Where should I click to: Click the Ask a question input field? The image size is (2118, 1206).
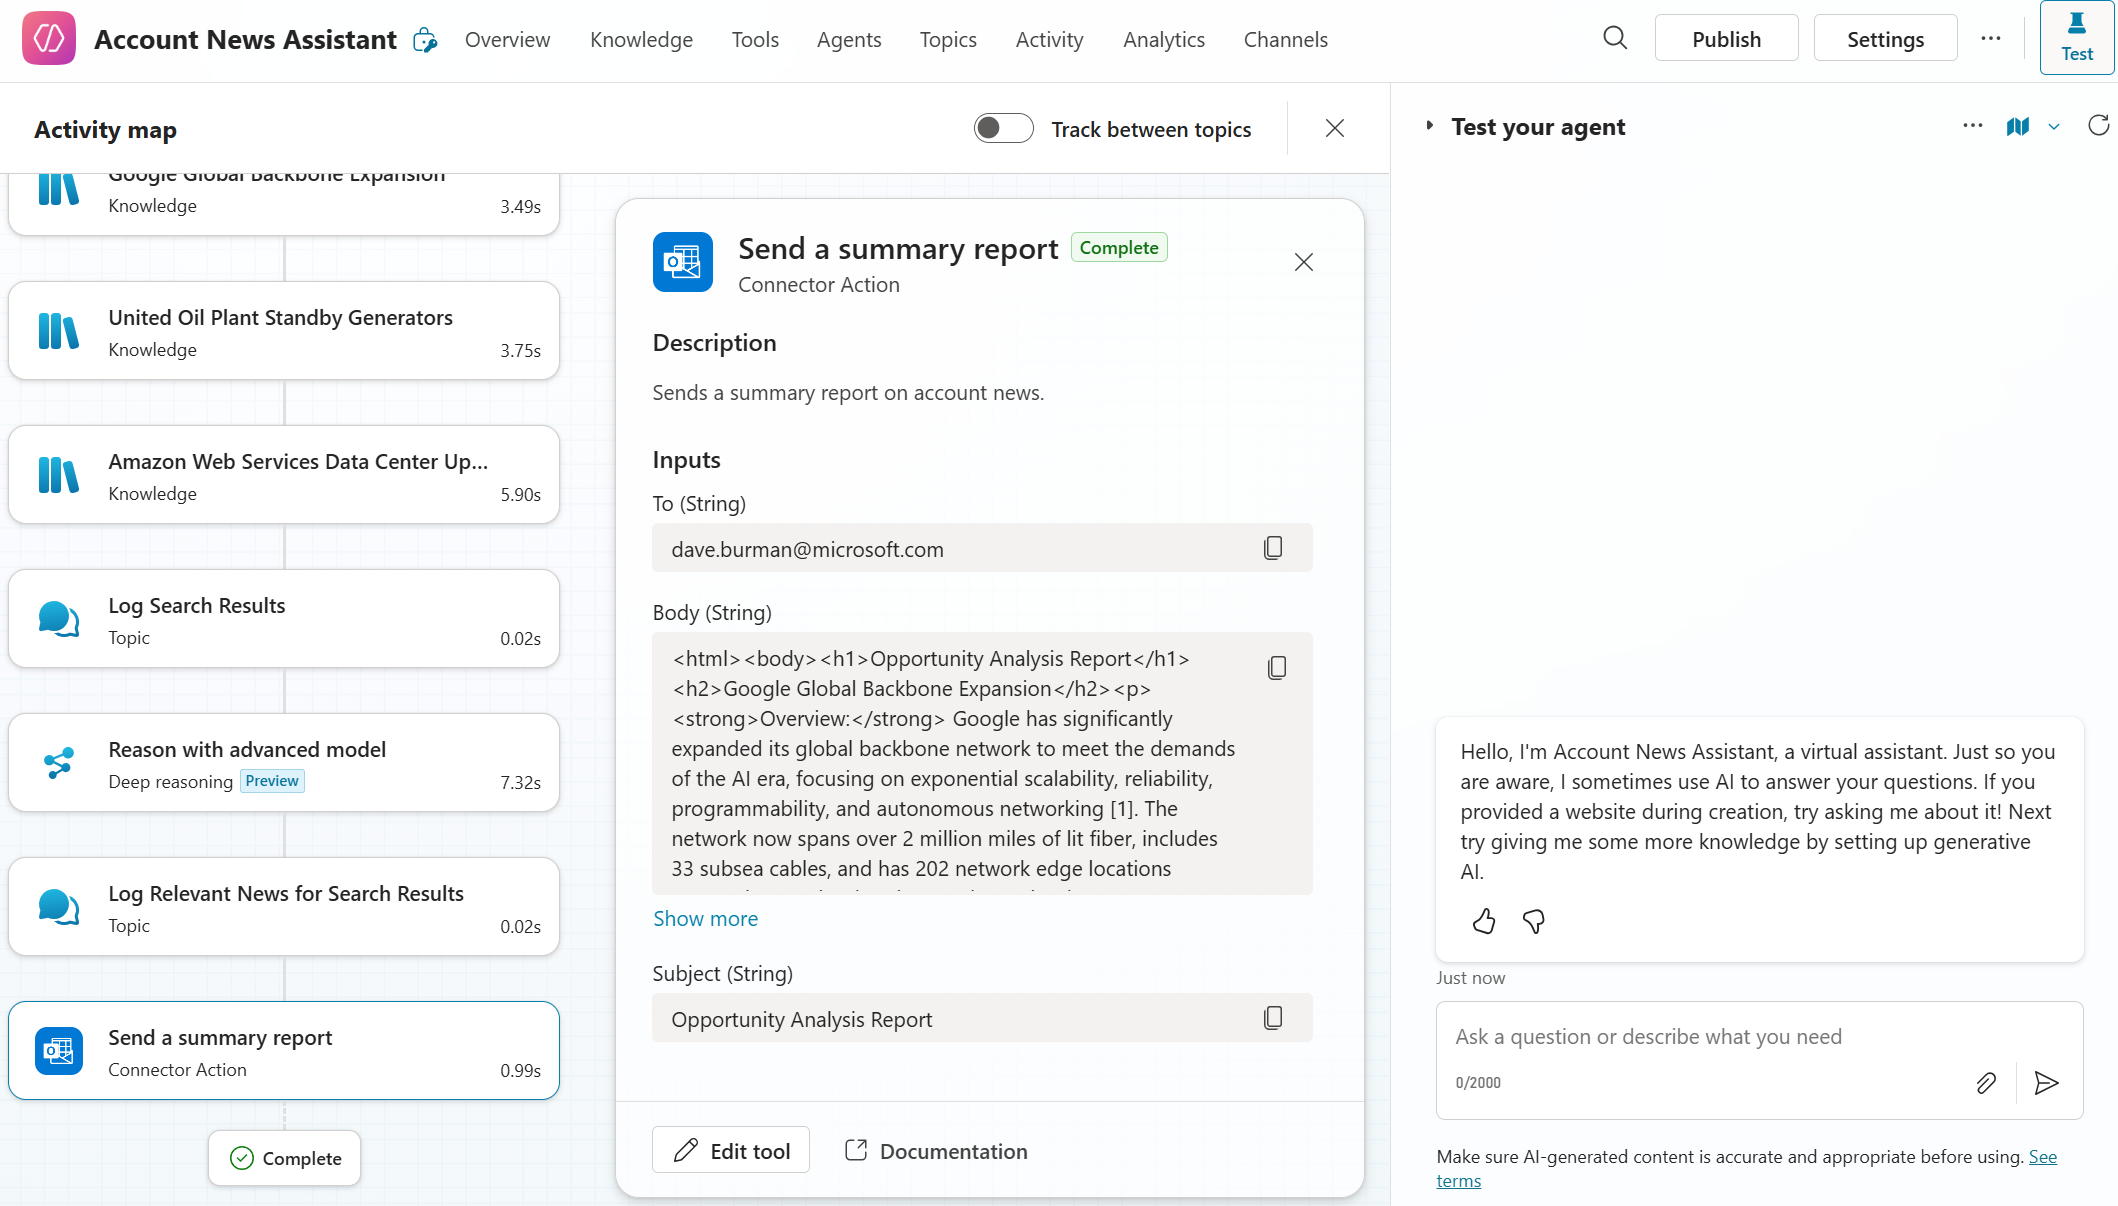coord(1700,1037)
